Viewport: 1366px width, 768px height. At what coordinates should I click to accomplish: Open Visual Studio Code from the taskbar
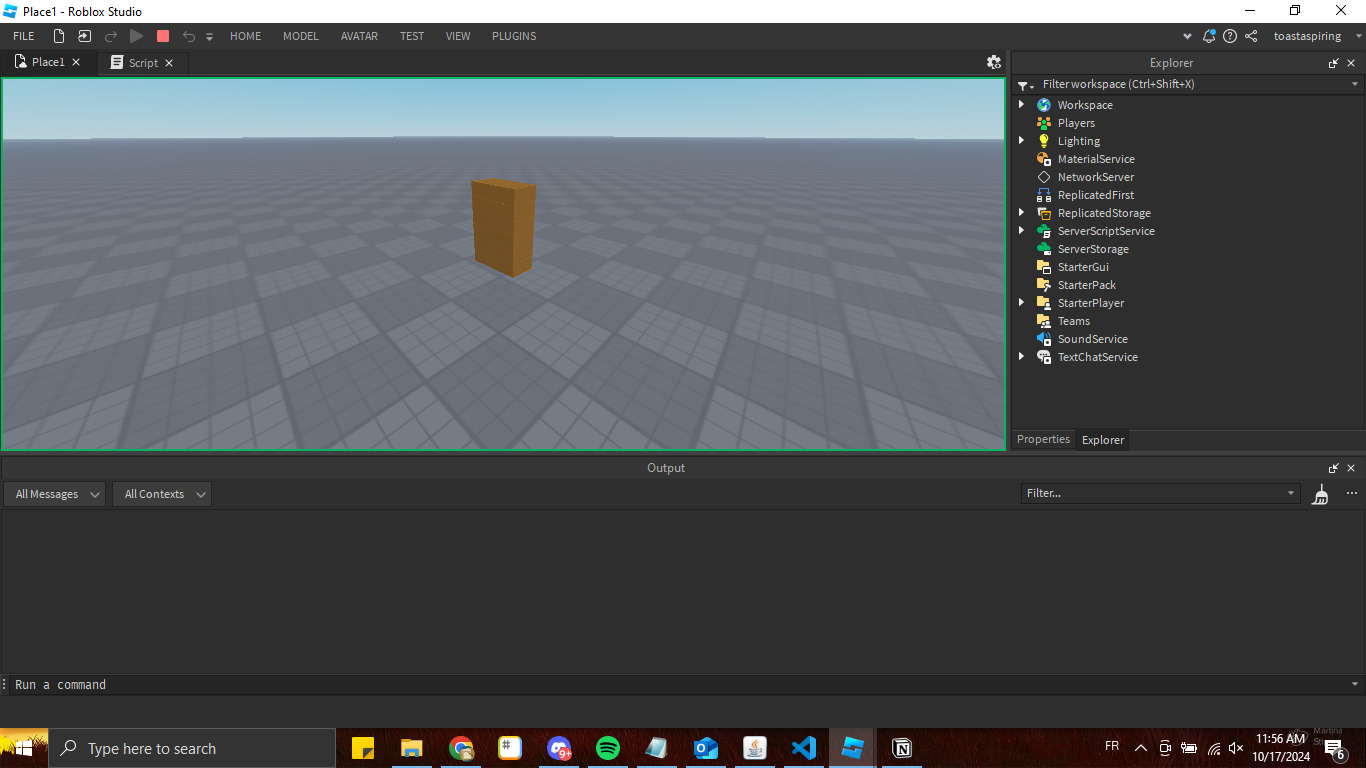(803, 747)
